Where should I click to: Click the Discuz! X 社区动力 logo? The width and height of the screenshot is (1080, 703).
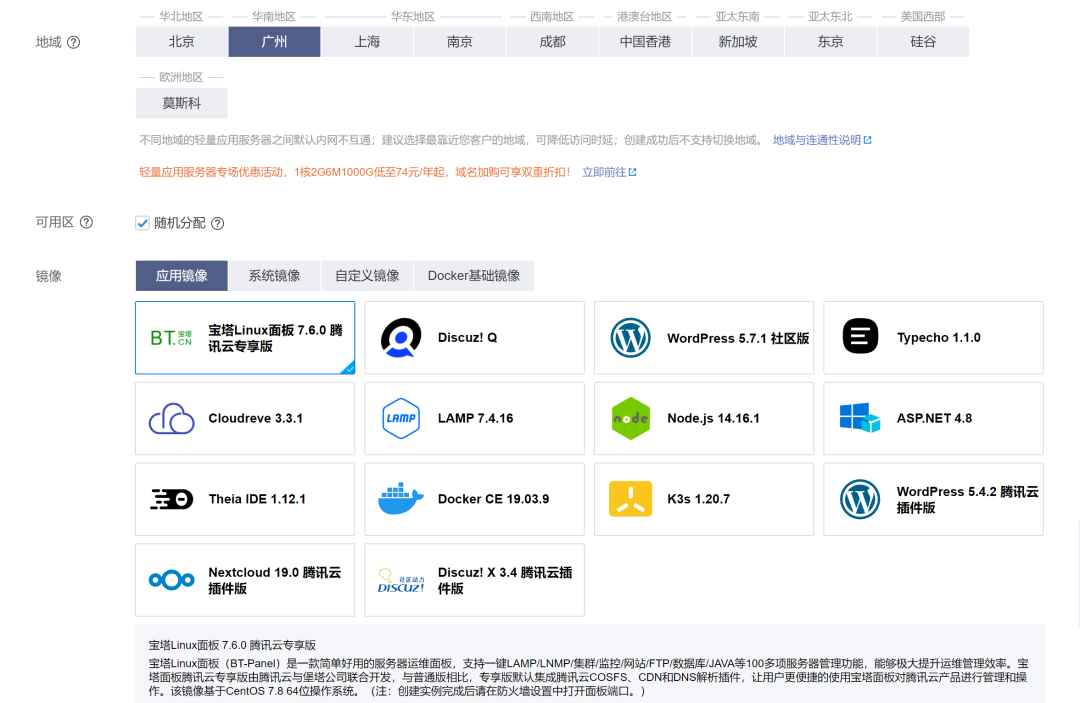coord(401,581)
